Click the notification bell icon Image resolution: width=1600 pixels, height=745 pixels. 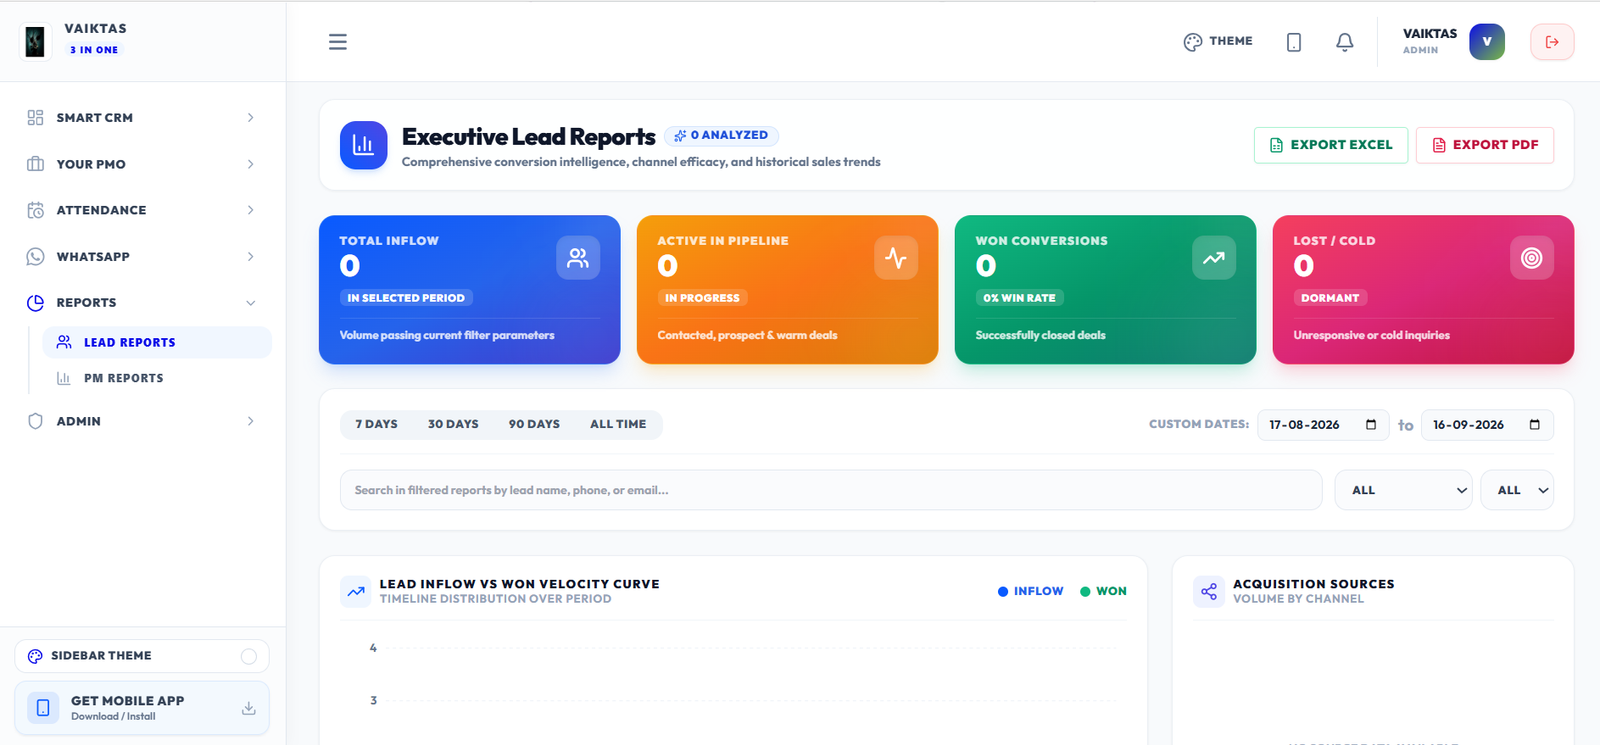coord(1345,42)
